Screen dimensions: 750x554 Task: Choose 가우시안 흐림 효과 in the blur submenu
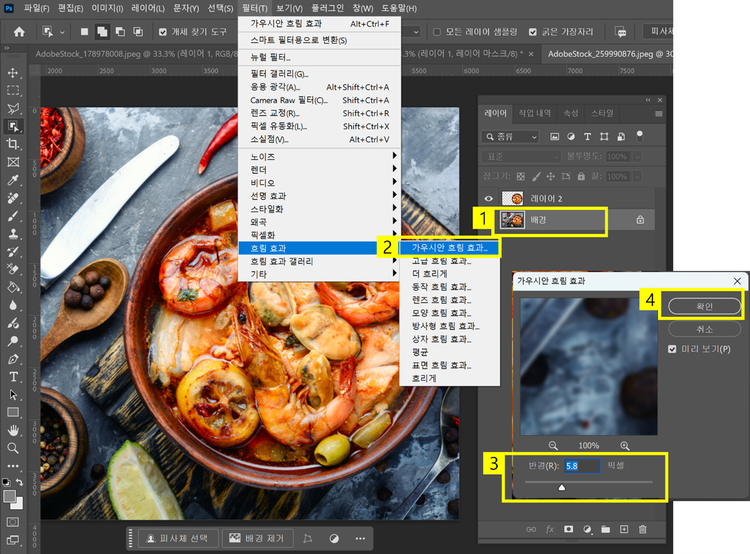pyautogui.click(x=450, y=248)
